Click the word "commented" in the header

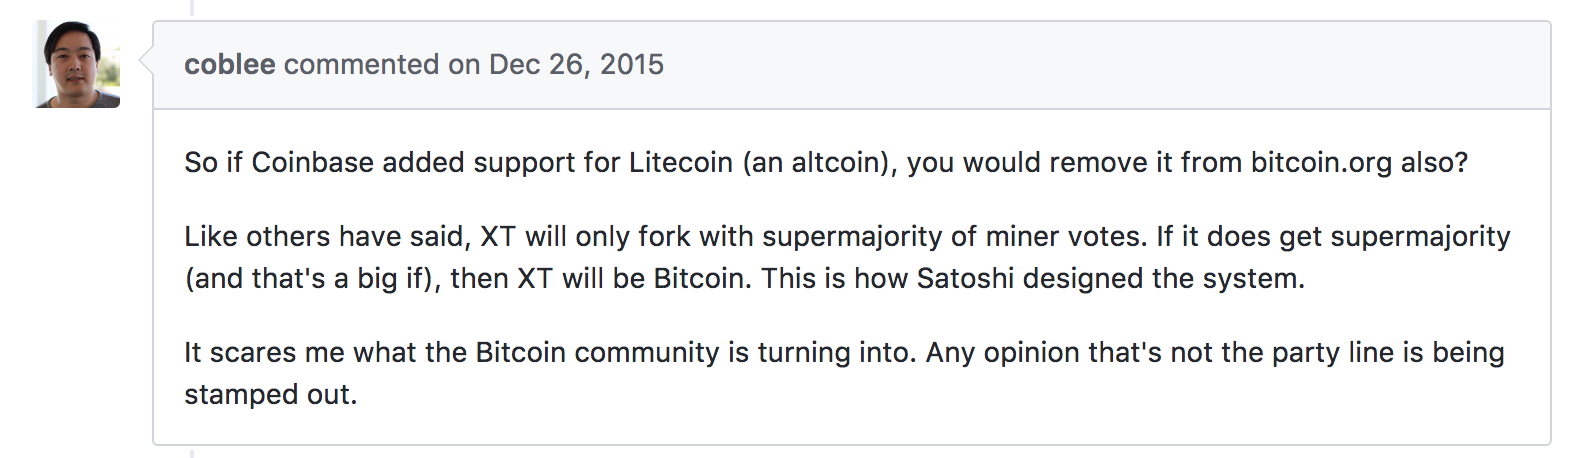pos(361,64)
